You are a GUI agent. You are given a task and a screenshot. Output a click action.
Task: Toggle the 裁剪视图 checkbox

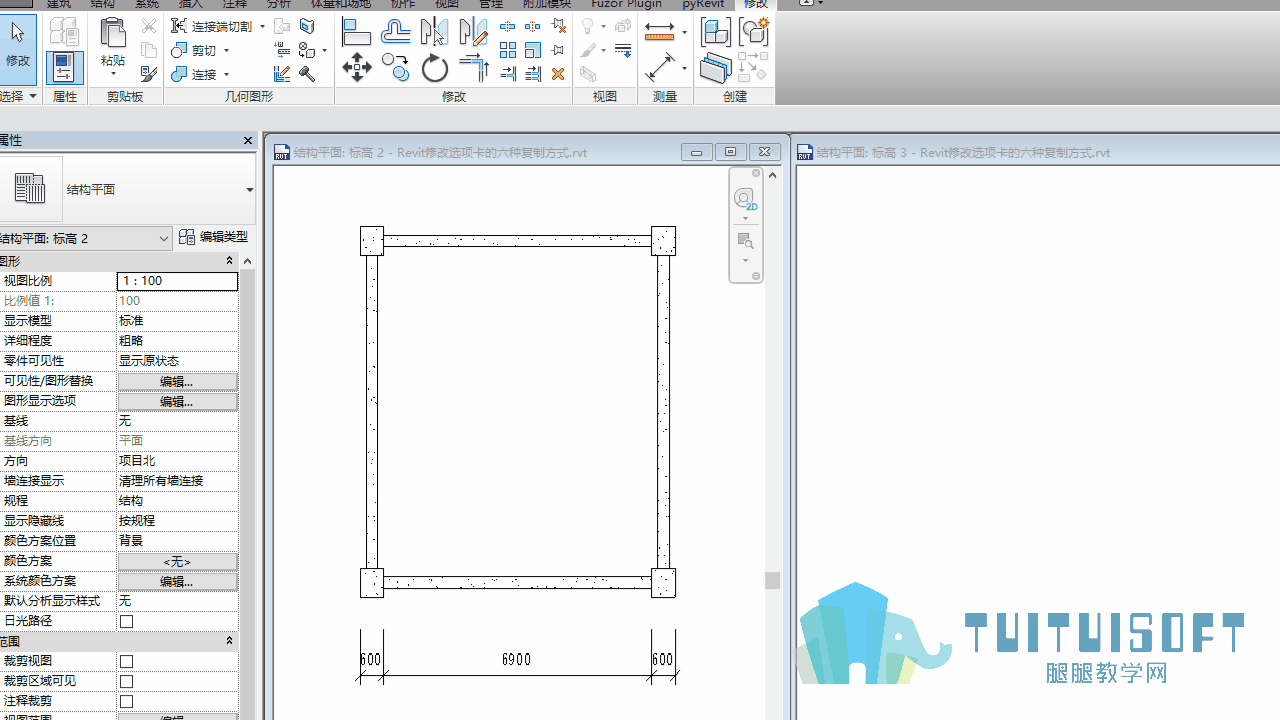[127, 661]
